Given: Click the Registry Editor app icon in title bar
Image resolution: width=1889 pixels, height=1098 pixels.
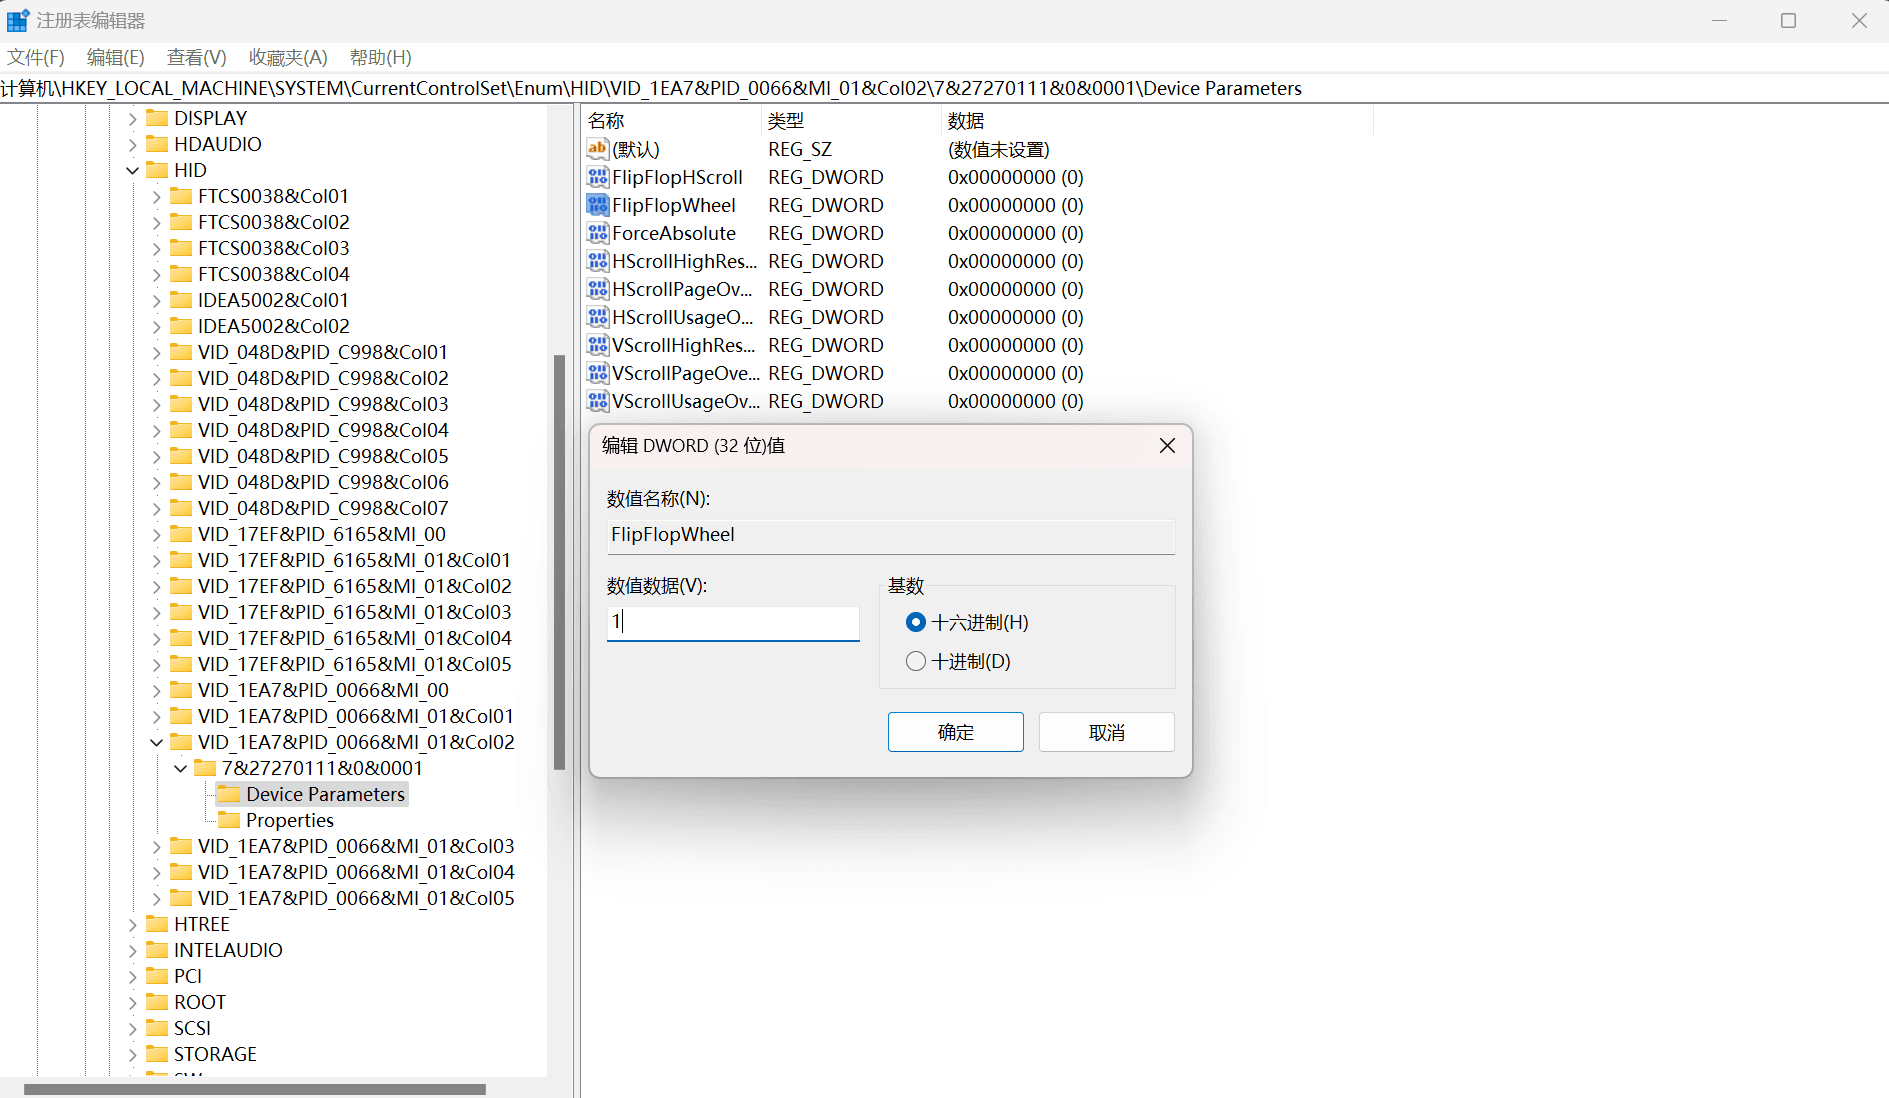Looking at the screenshot, I should coord(18,20).
